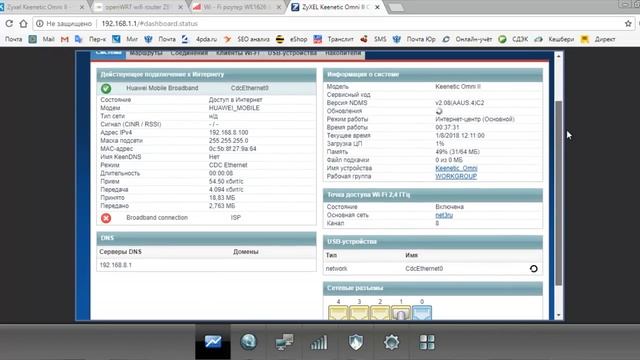Click the IPv4 address value 192.168.8.100
The height and width of the screenshot is (360, 640).
point(228,133)
